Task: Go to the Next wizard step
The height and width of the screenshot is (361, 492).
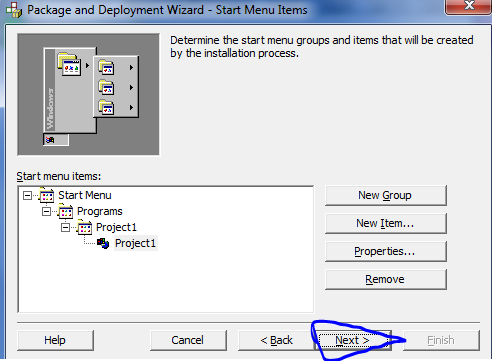Action: tap(353, 340)
